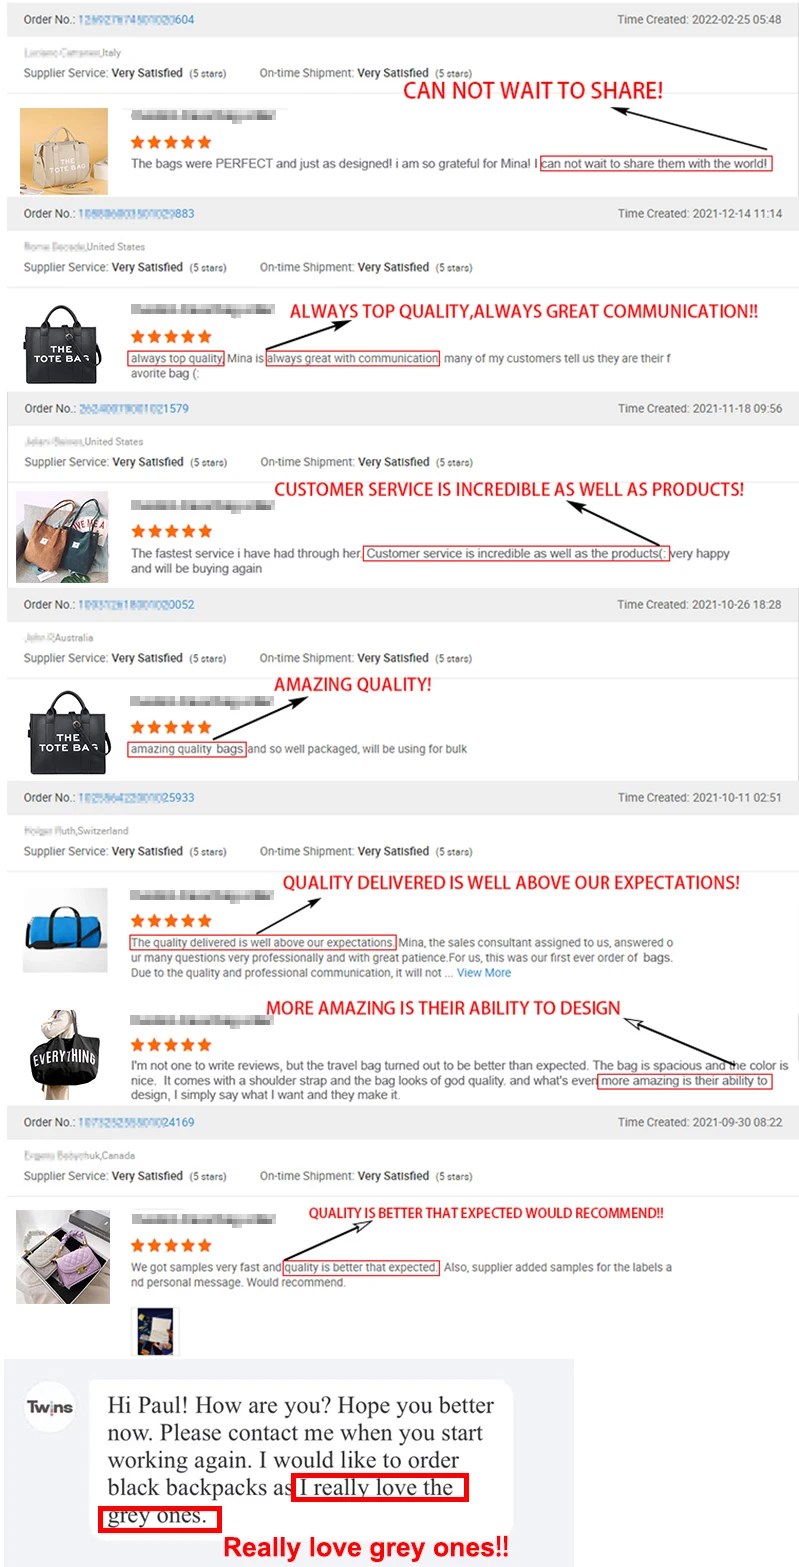Click the black tote bag thumbnail in Australia review
799x1567 pixels.
click(x=69, y=732)
